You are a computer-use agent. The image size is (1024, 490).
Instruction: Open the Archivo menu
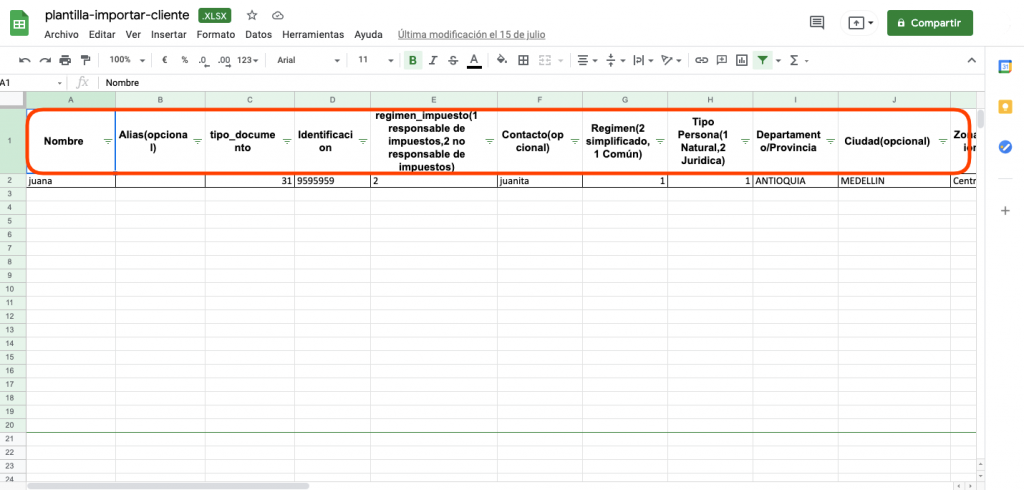[x=61, y=35]
